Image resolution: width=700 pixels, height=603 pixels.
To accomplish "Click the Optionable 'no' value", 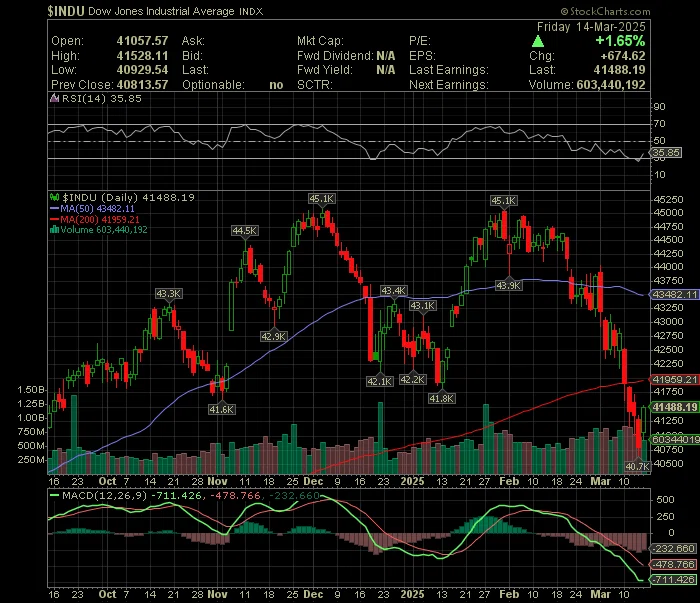I will pos(276,85).
